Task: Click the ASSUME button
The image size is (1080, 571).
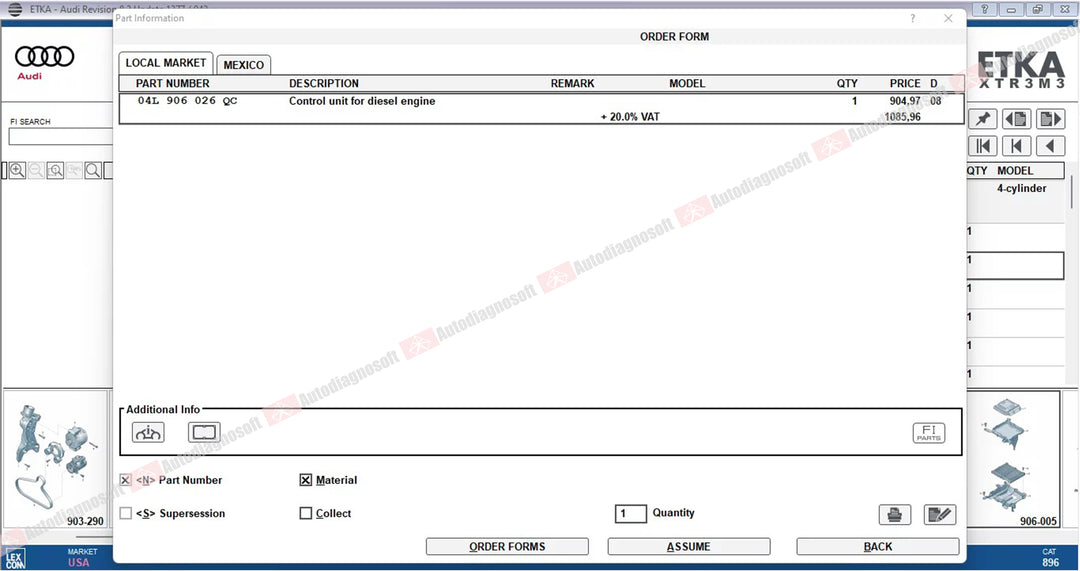Action: (x=689, y=546)
